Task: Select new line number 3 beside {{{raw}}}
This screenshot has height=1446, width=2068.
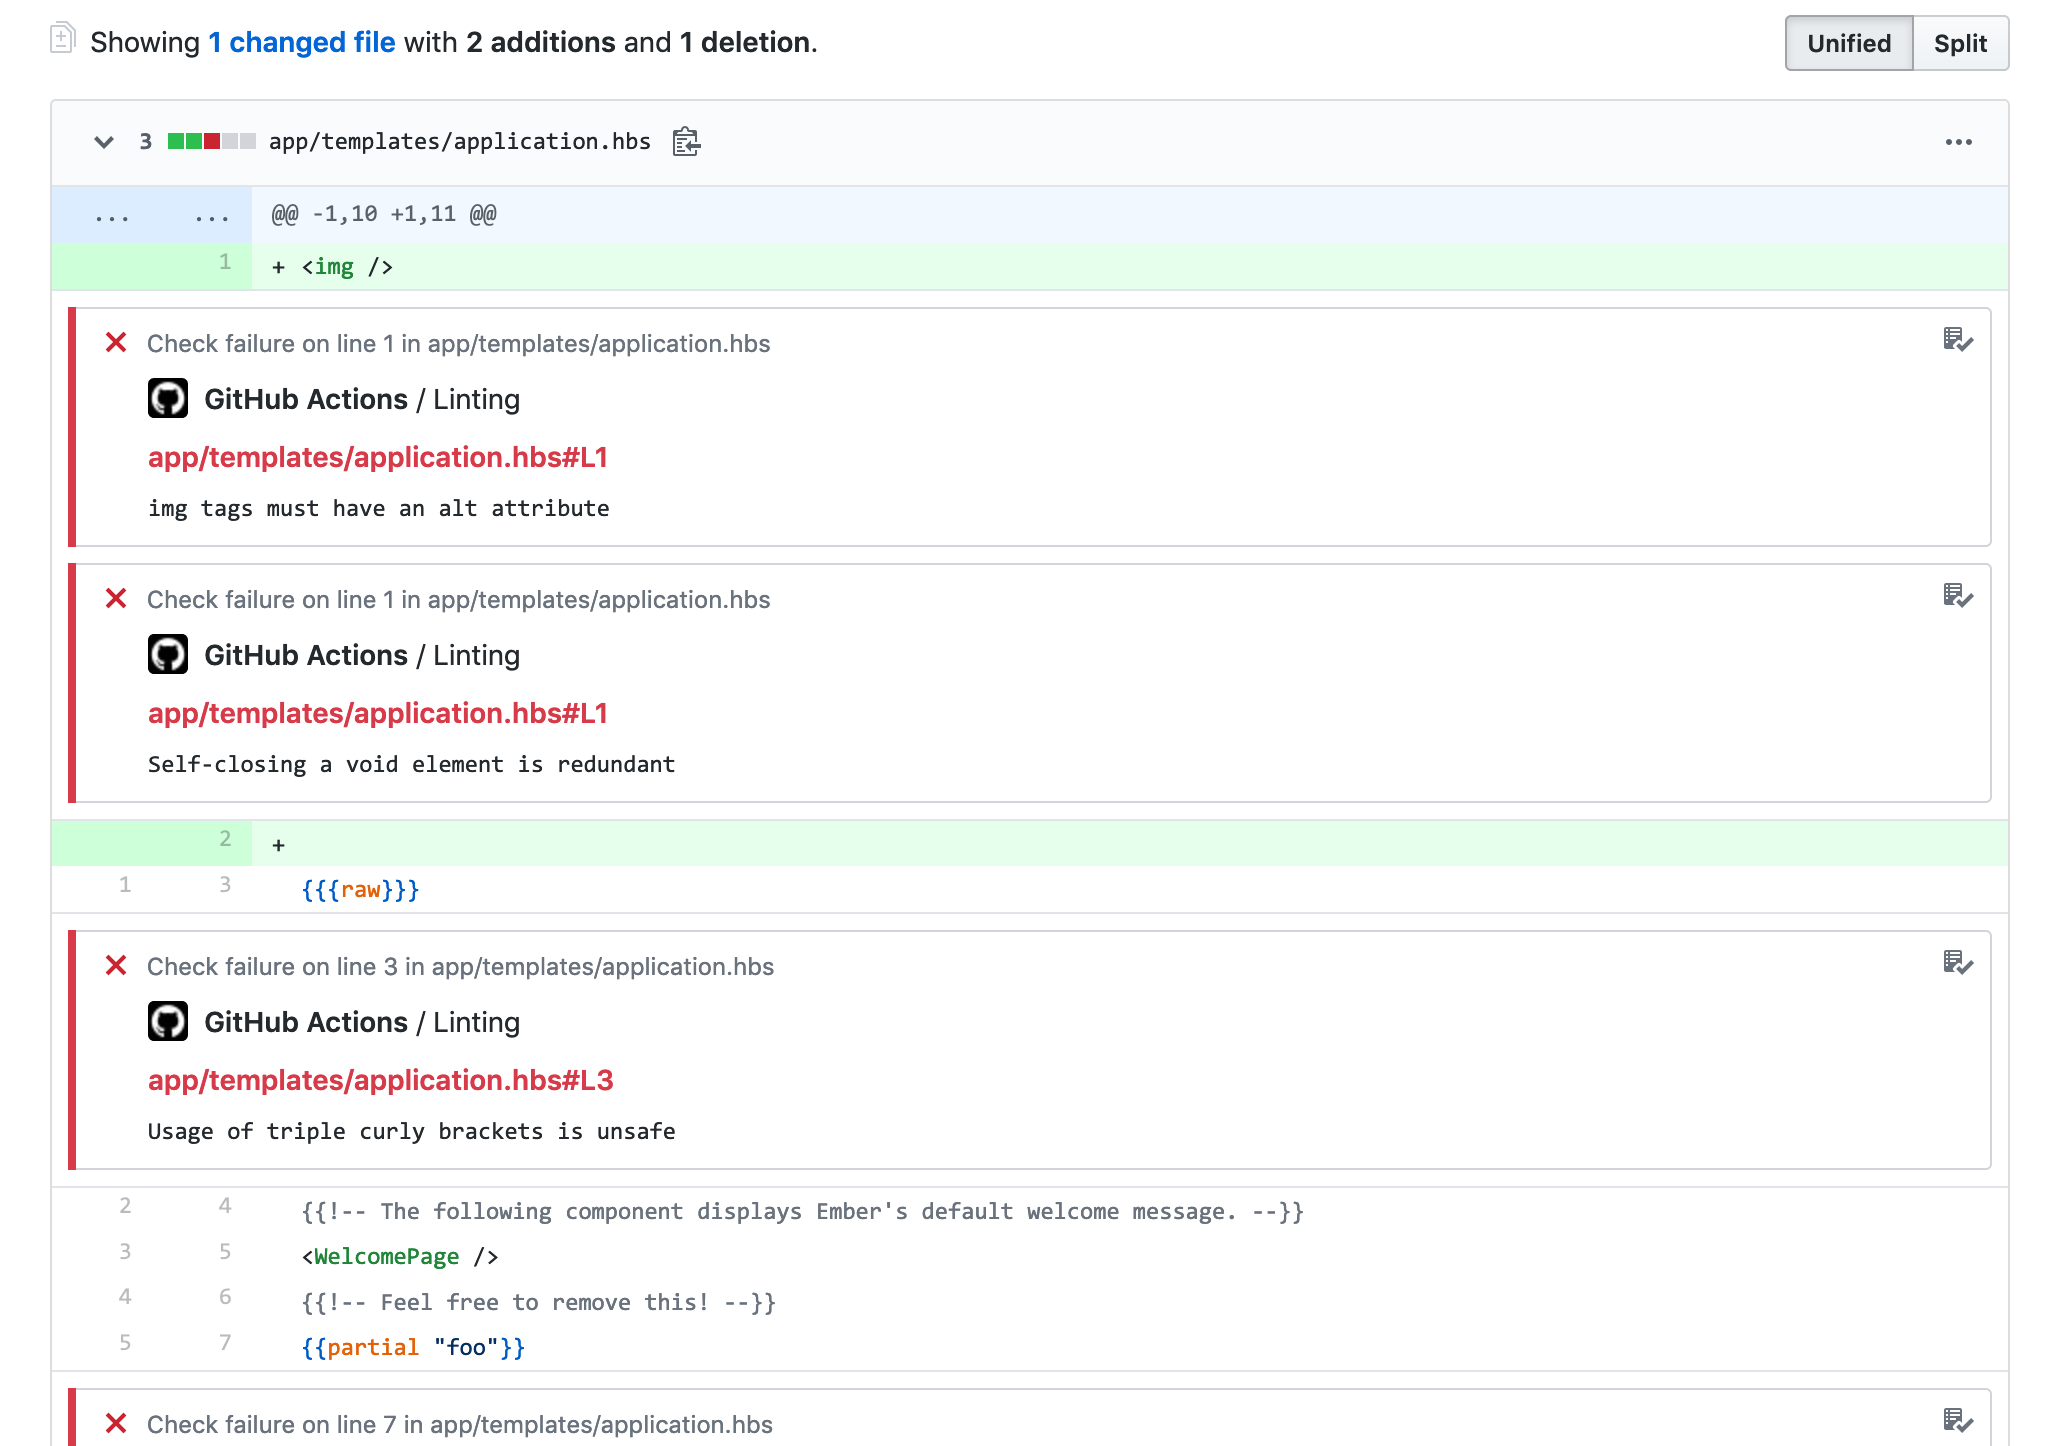Action: click(x=225, y=884)
